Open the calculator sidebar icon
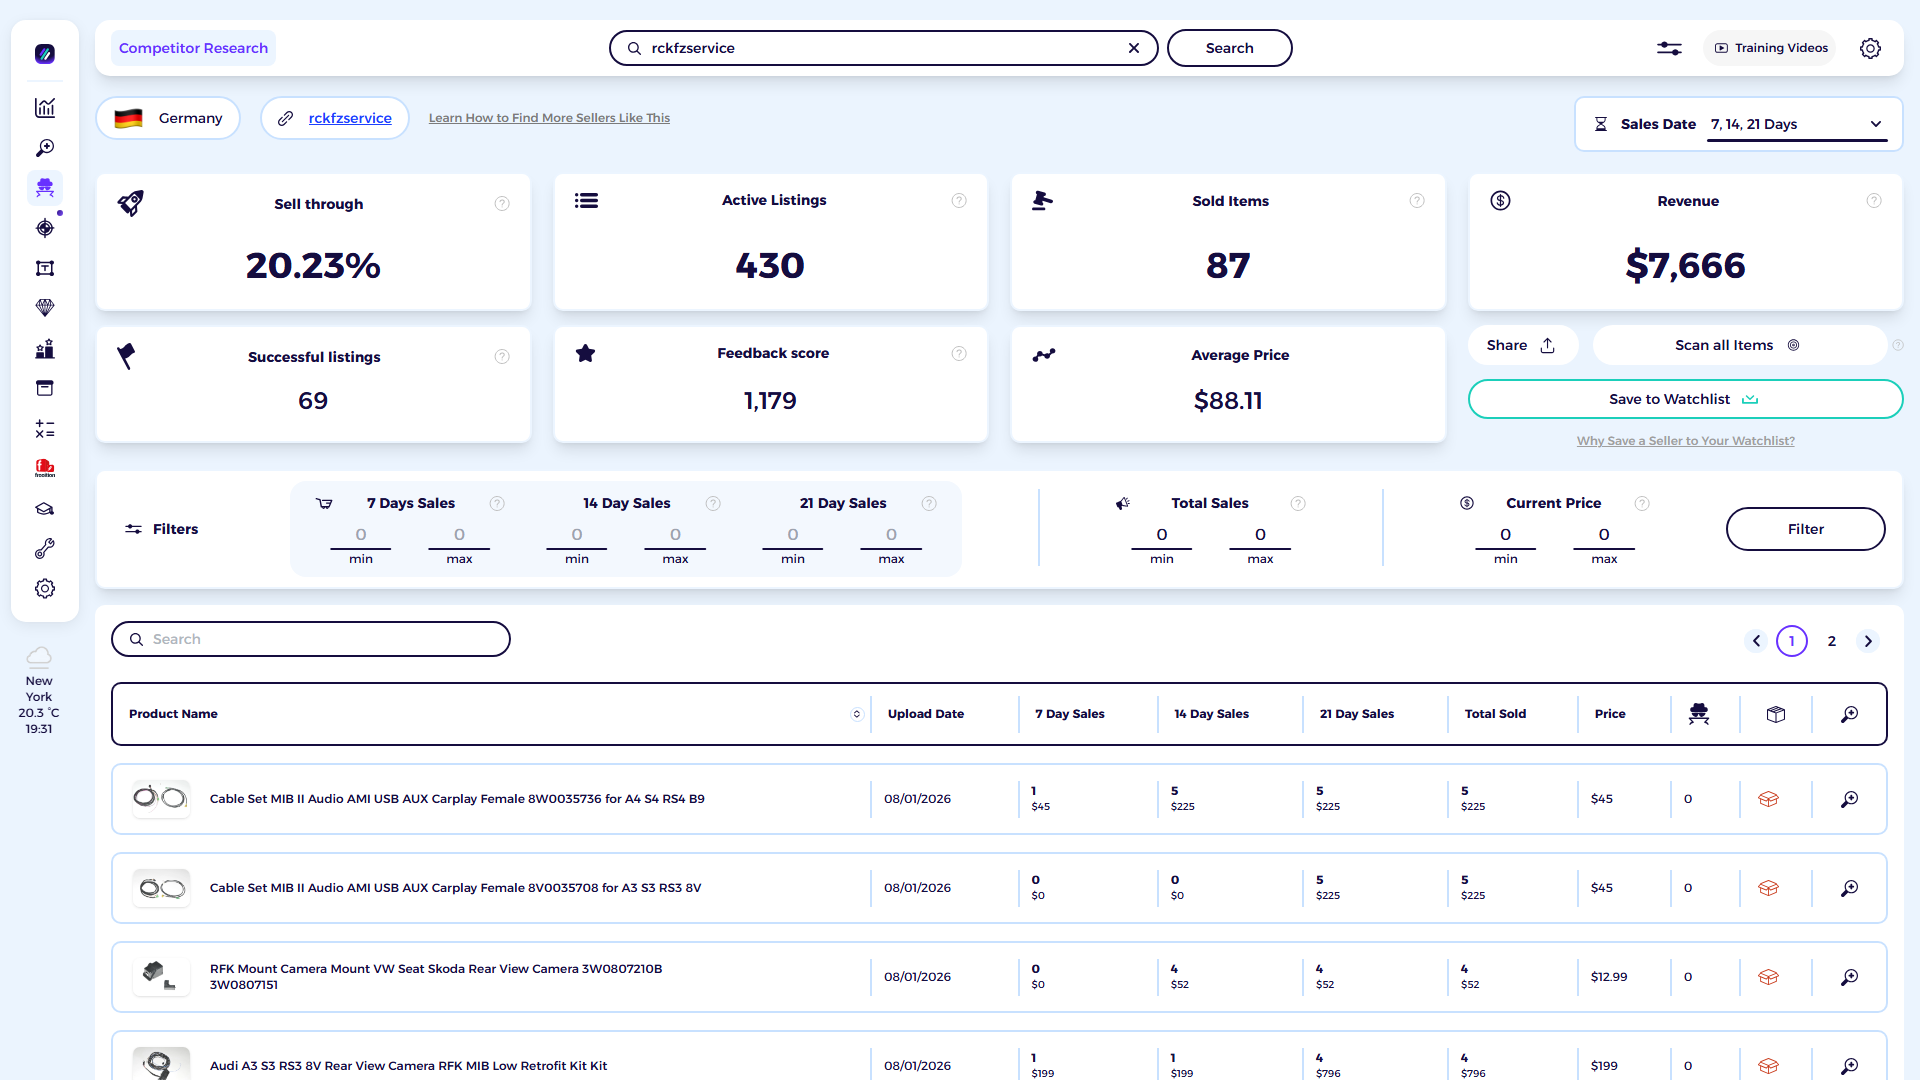Image resolution: width=1920 pixels, height=1080 pixels. click(45, 429)
